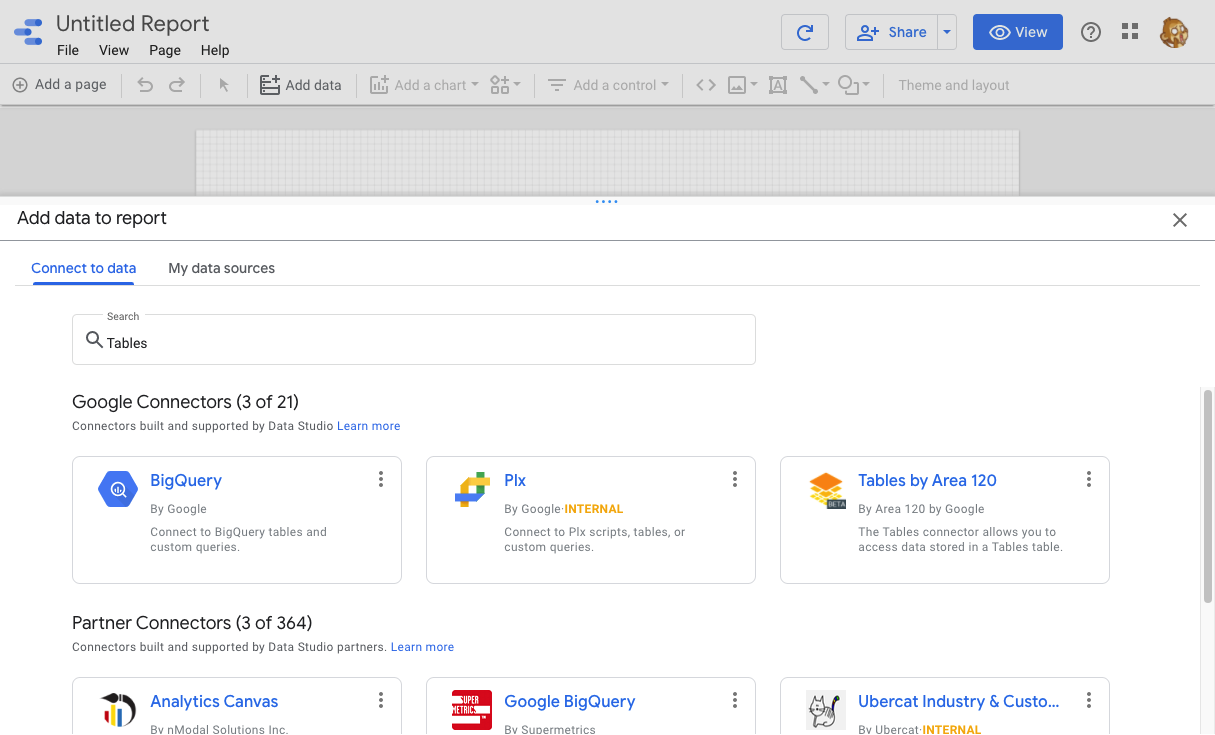Screen dimensions: 1215x735
Task: Open the help question mark icon
Action: coord(1091,32)
